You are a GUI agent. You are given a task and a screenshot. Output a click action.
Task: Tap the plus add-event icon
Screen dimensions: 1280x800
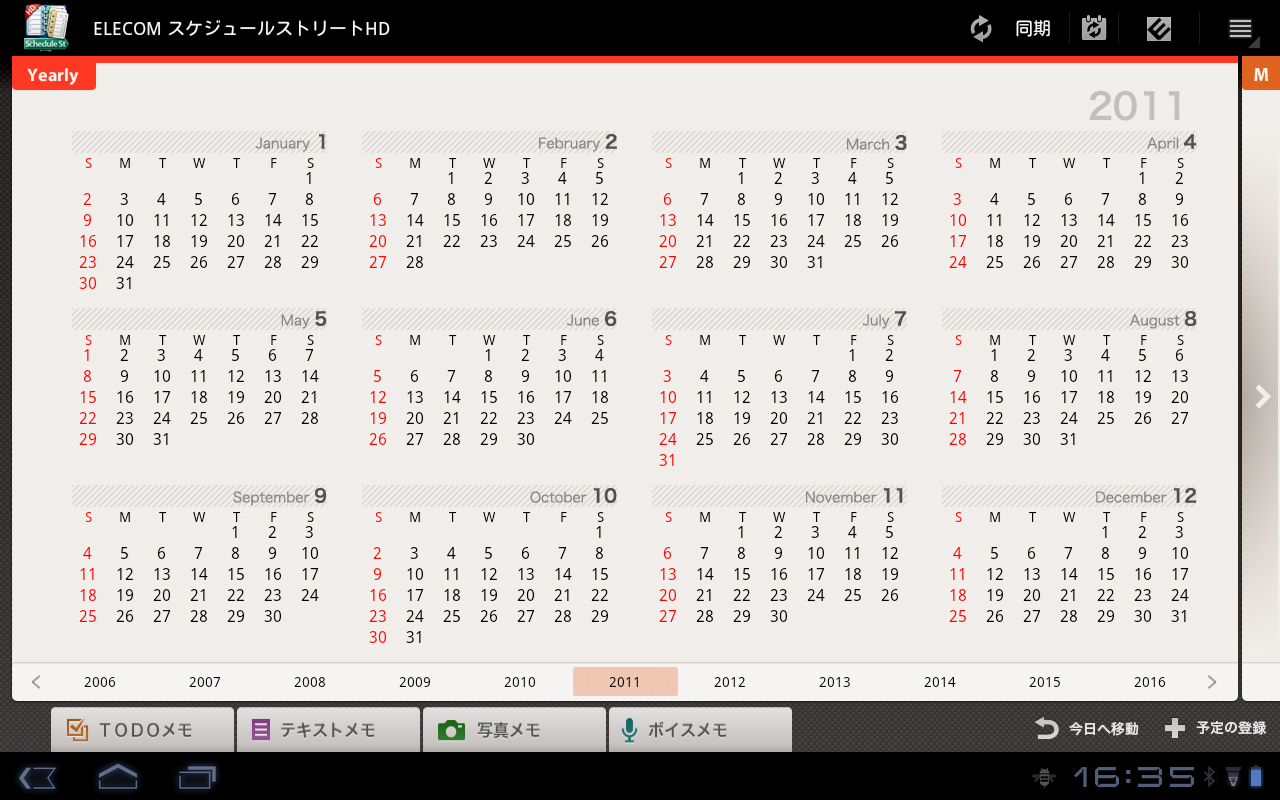(x=1175, y=728)
